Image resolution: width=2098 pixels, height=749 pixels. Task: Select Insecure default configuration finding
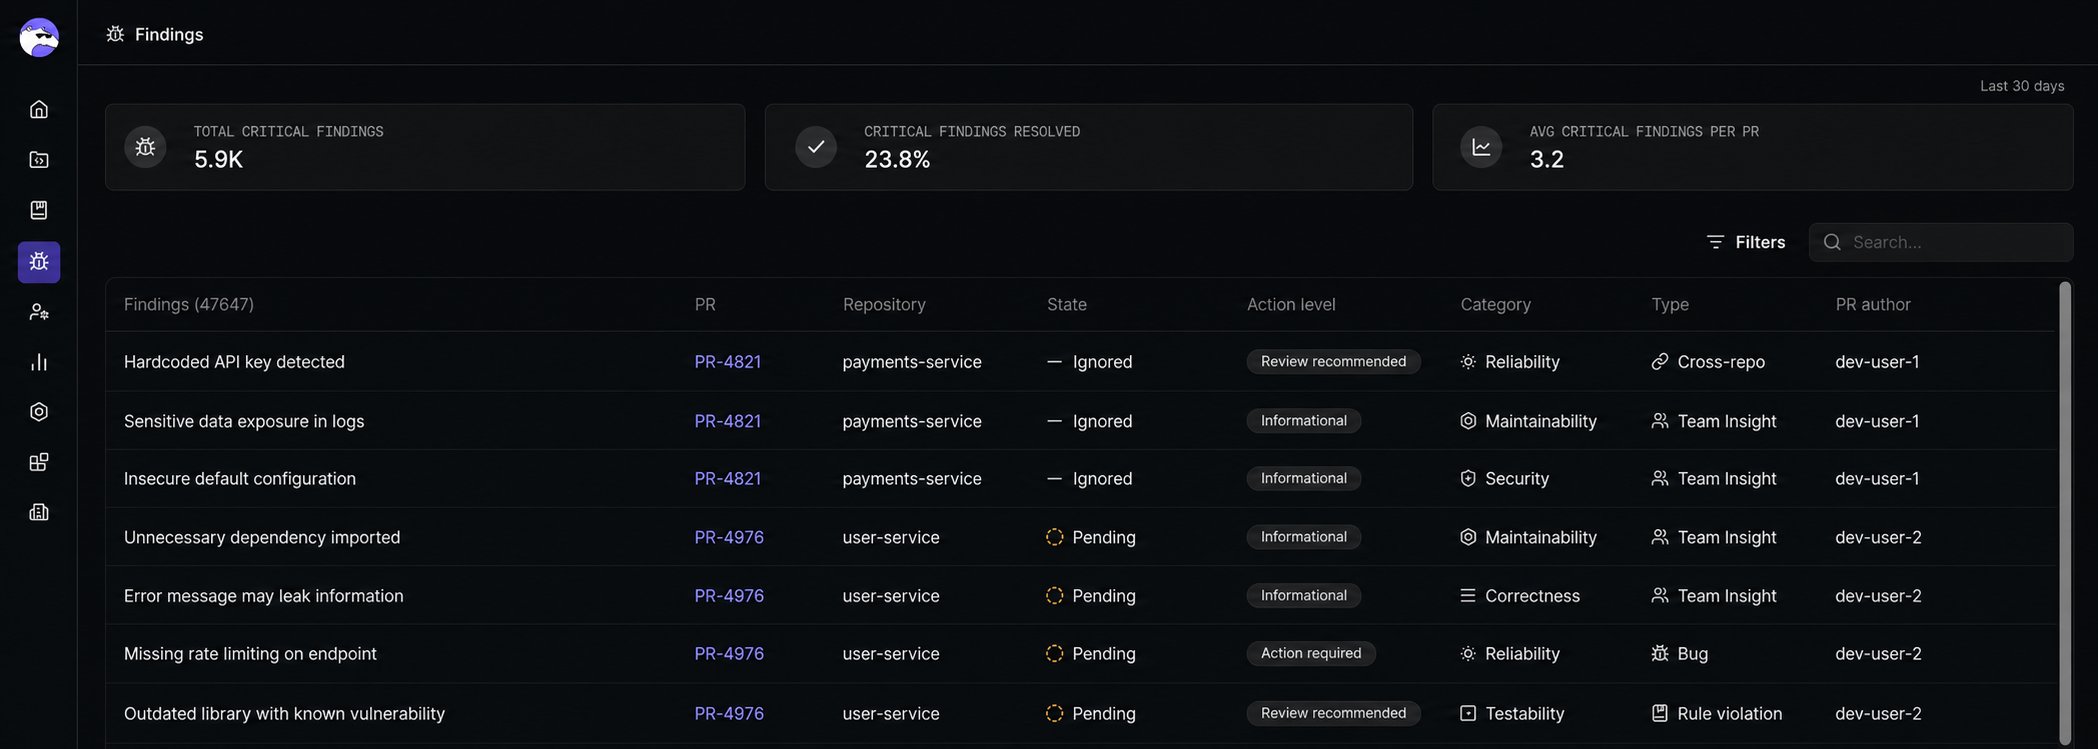(240, 479)
